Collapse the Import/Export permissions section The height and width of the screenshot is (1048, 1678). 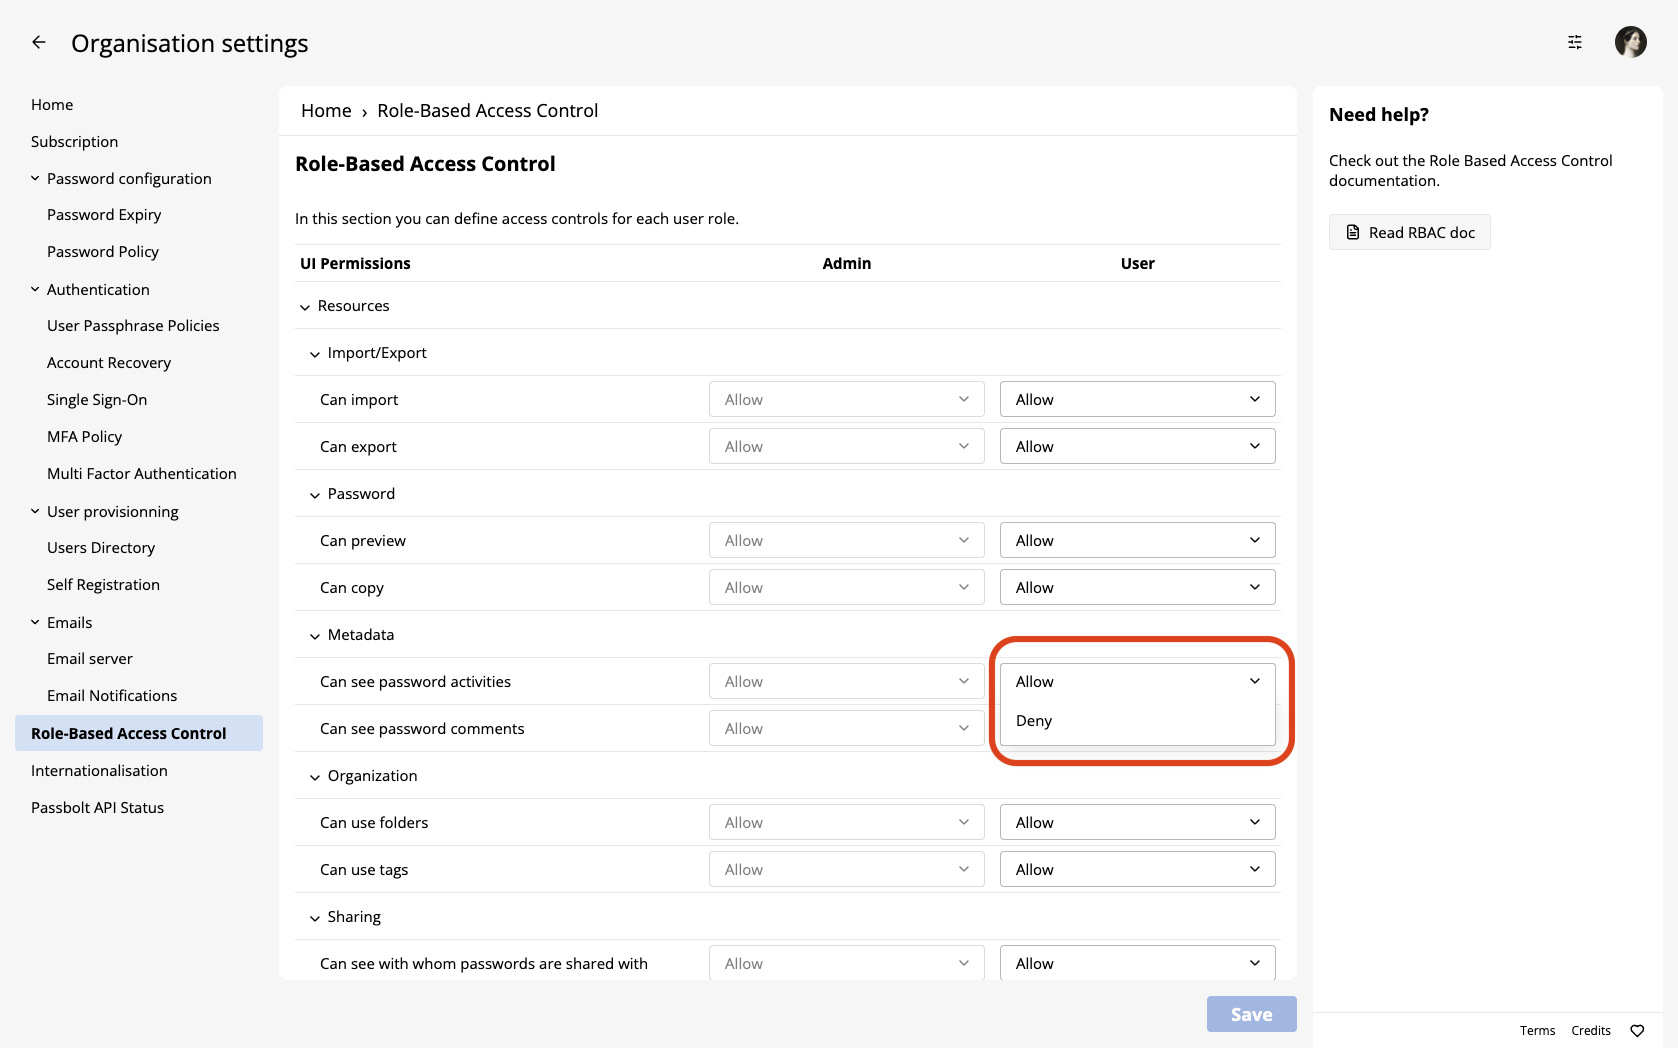pos(315,354)
